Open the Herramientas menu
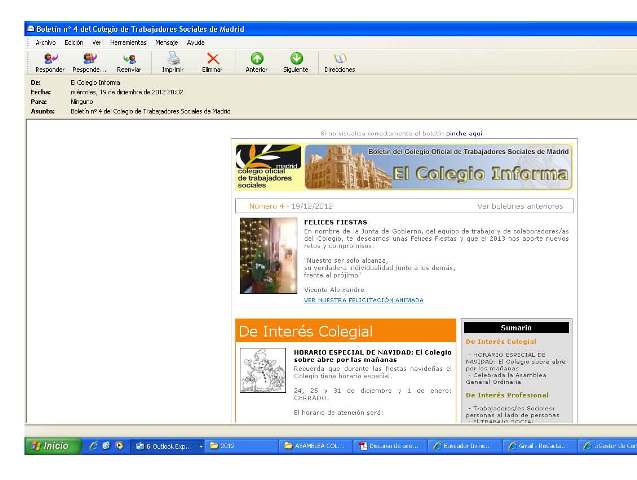 click(x=128, y=42)
